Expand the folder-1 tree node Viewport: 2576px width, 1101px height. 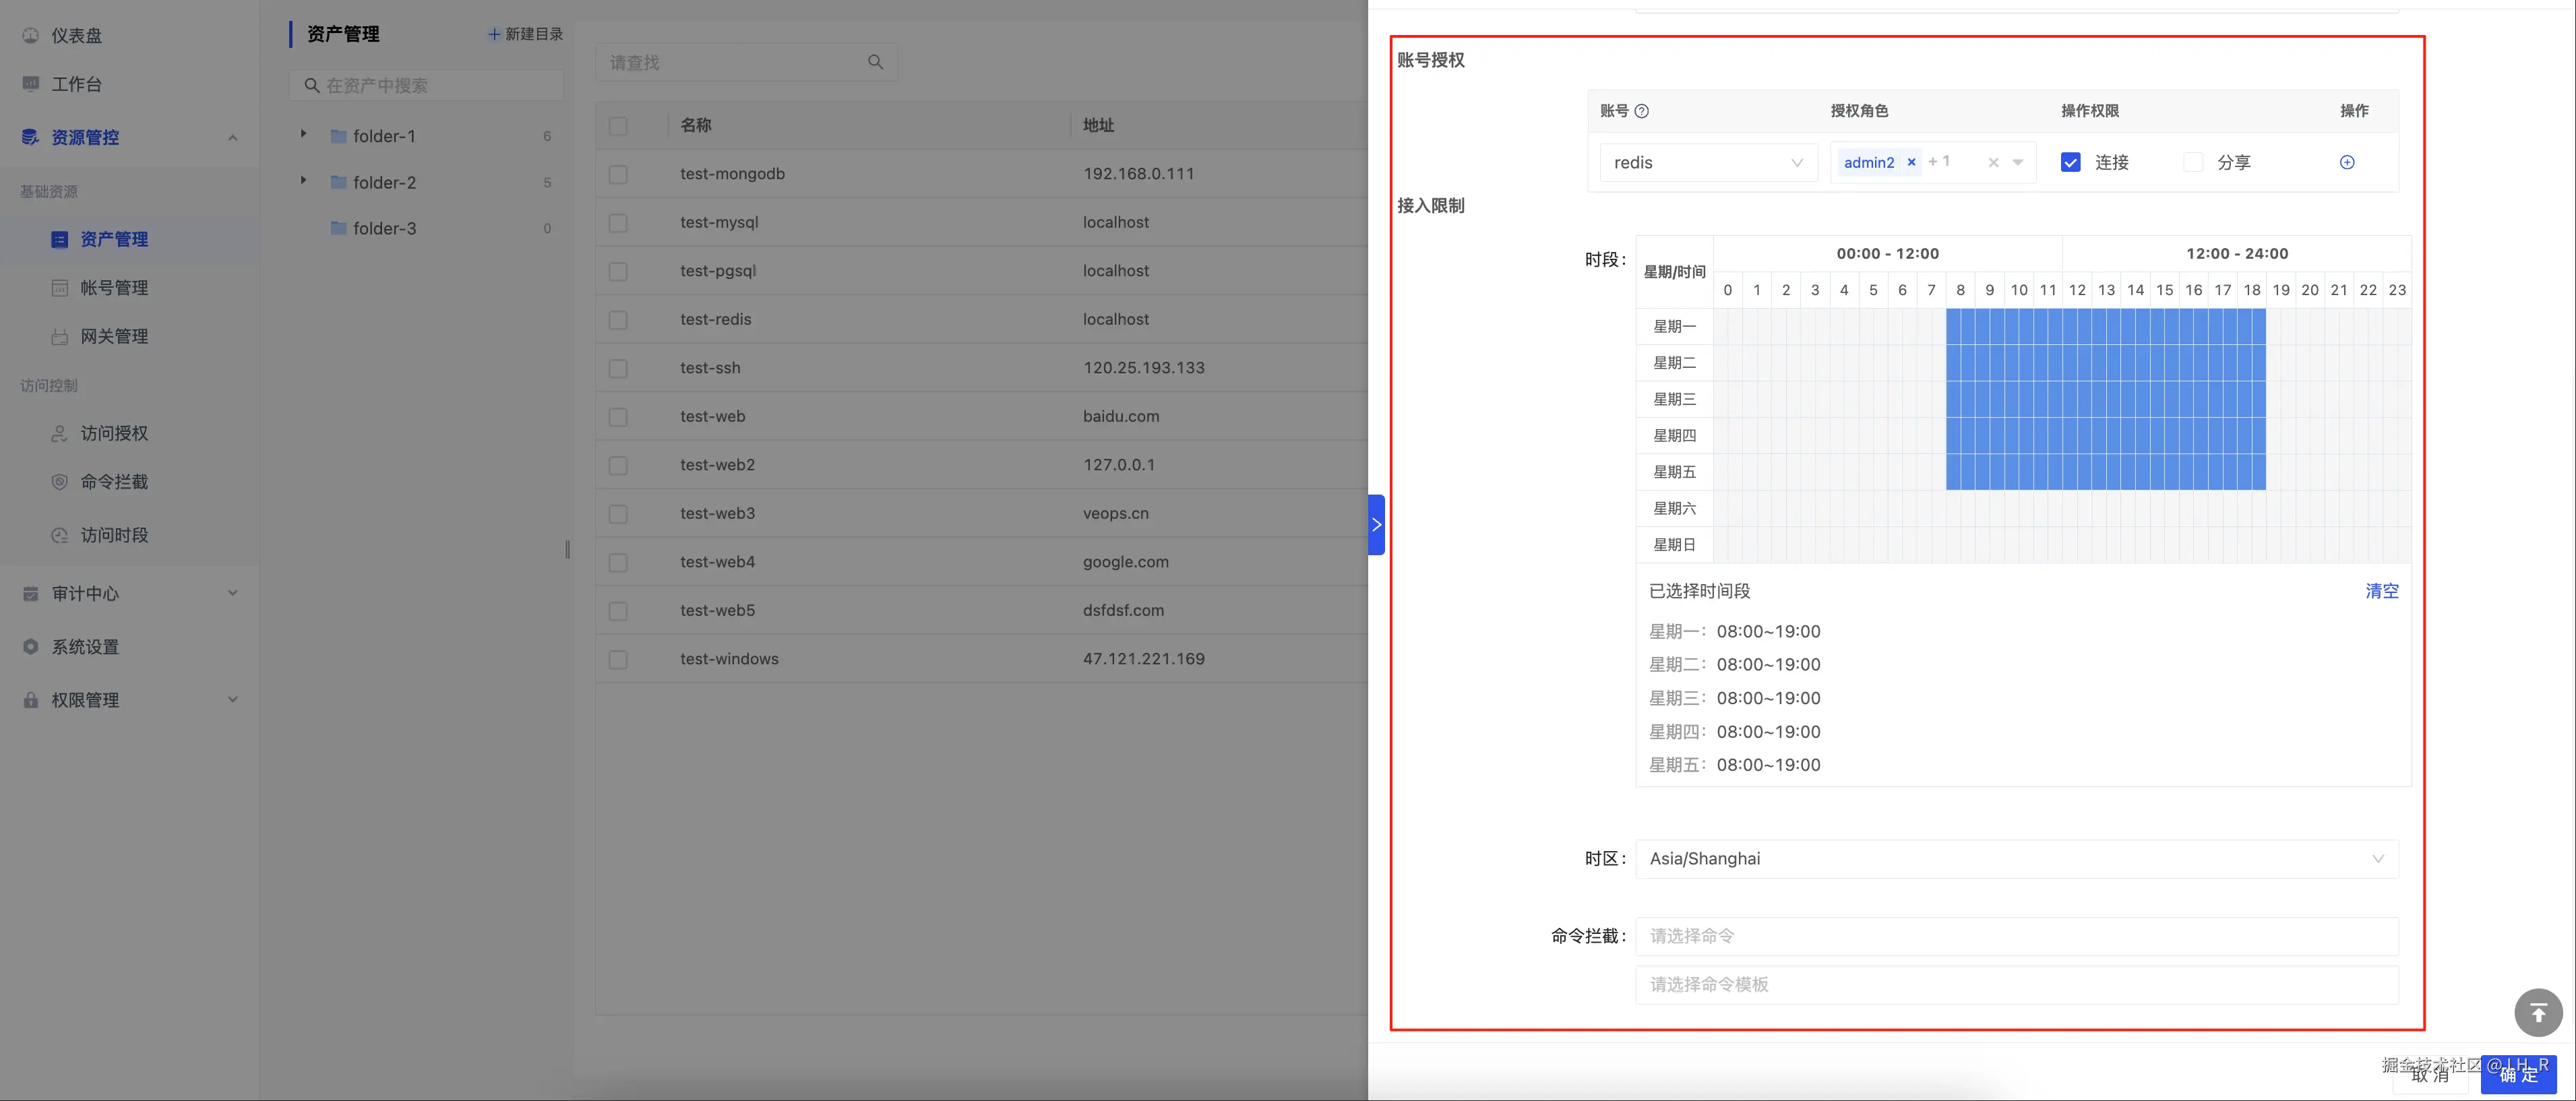click(x=303, y=134)
